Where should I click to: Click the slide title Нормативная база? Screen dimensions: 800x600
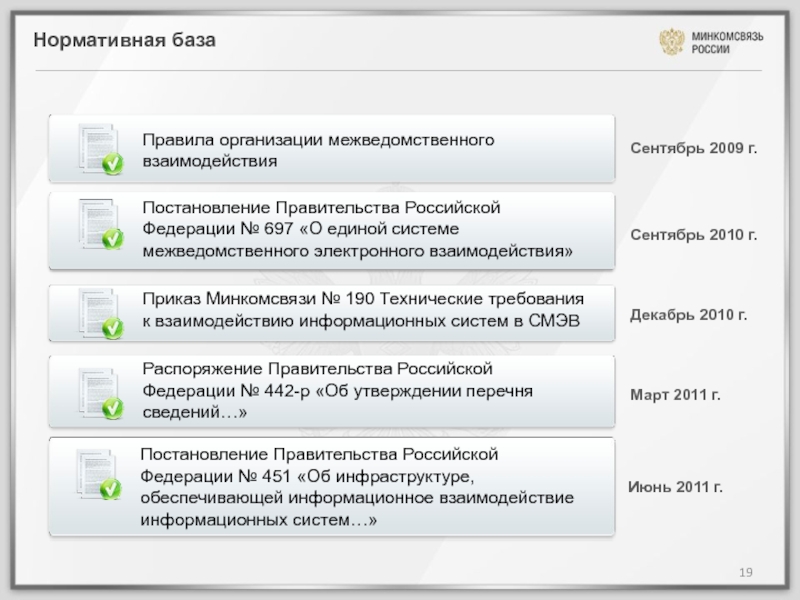pyautogui.click(x=124, y=41)
